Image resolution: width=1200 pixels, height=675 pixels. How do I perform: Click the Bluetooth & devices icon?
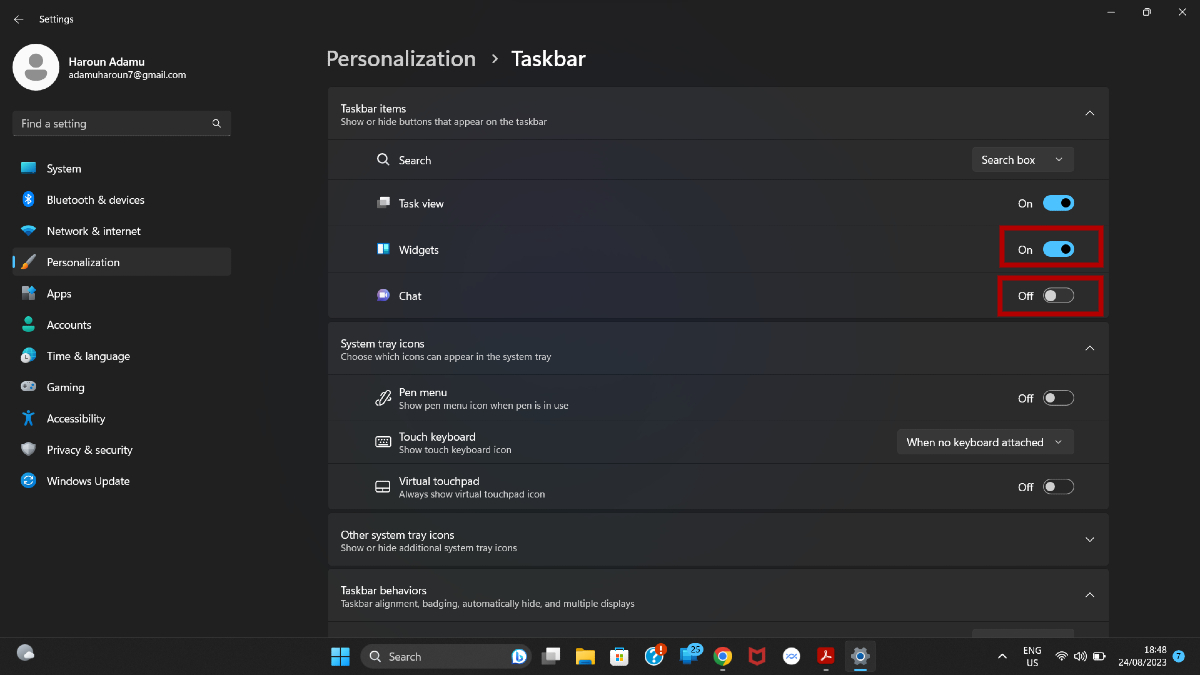28,200
